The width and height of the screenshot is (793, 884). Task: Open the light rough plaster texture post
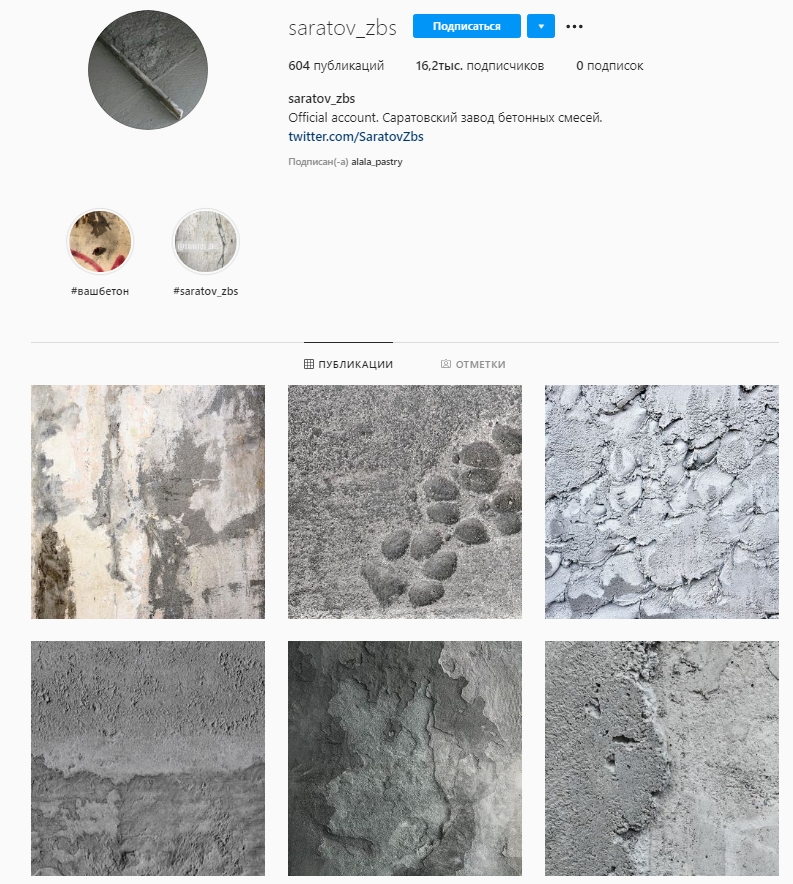point(662,502)
